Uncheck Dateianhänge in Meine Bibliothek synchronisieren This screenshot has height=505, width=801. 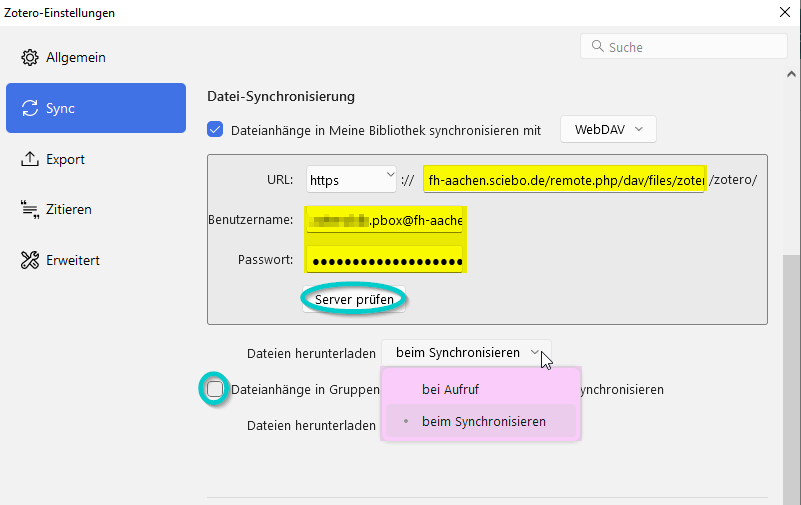tap(215, 130)
